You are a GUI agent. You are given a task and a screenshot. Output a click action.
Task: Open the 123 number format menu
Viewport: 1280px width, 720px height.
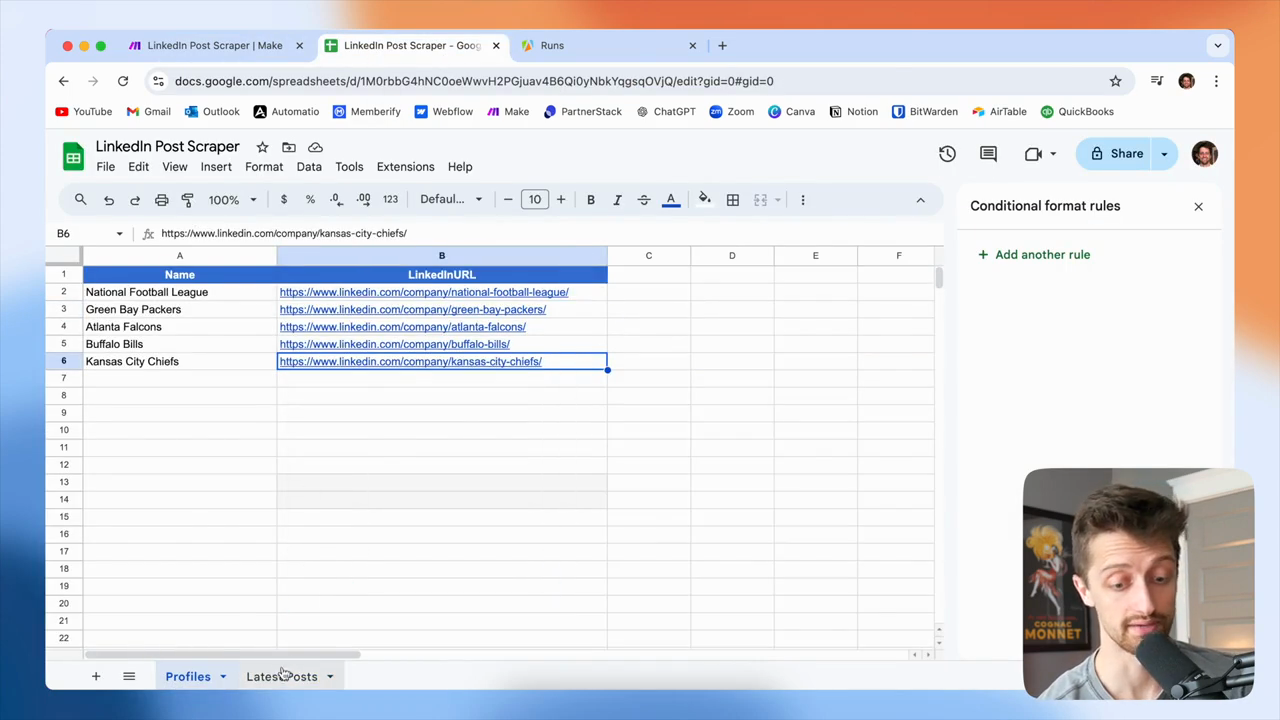pyautogui.click(x=390, y=200)
